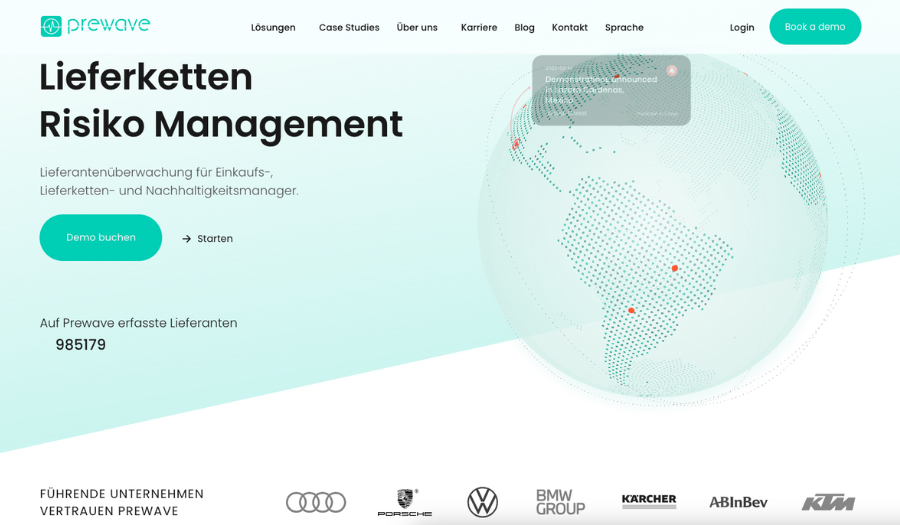Click the Login link

coord(742,28)
